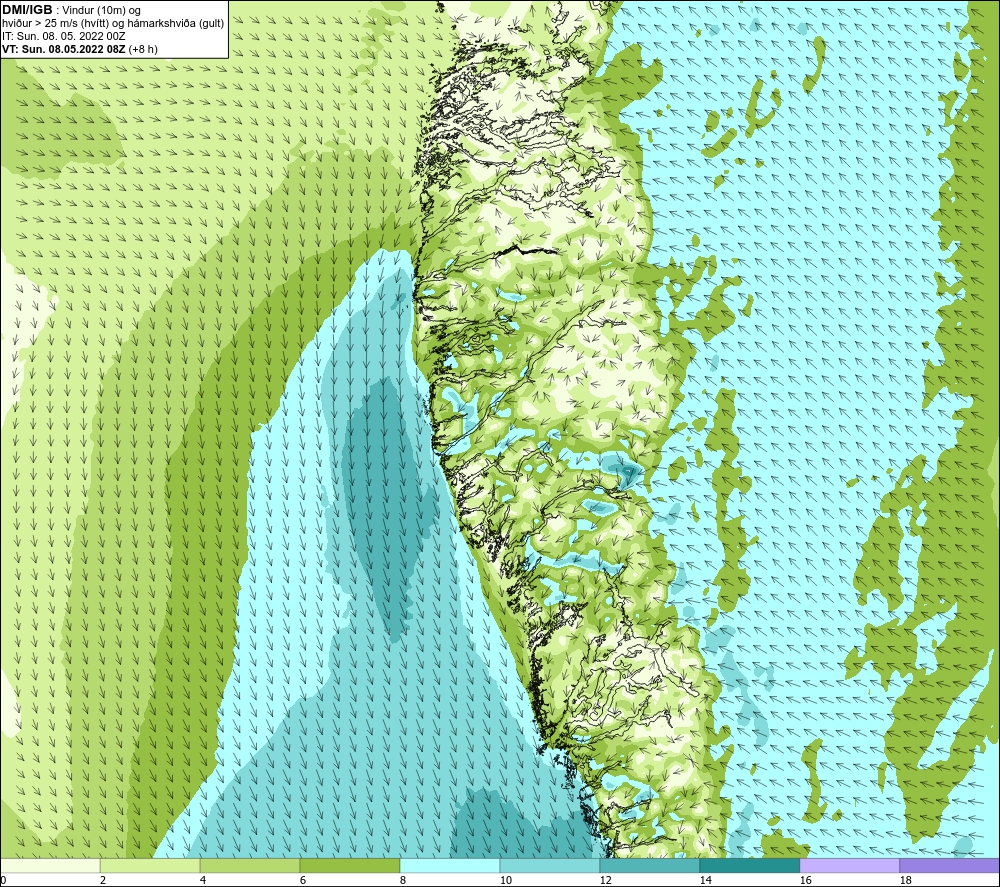Image resolution: width=1000 pixels, height=887 pixels.
Task: Click the 'IT: Sun. 08. 05. 2022 00Z' line
Action: coord(64,36)
